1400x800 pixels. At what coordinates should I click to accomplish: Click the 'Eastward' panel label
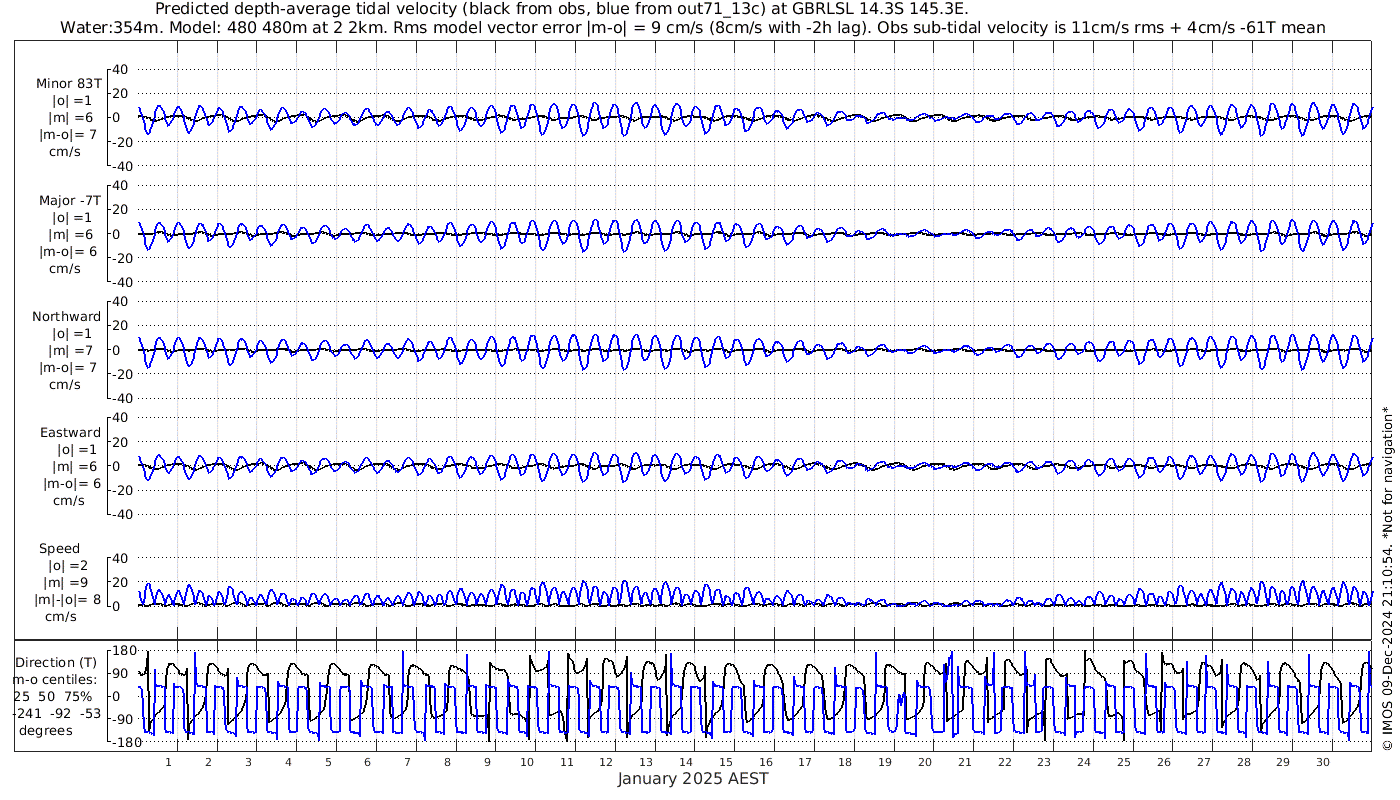[70, 433]
